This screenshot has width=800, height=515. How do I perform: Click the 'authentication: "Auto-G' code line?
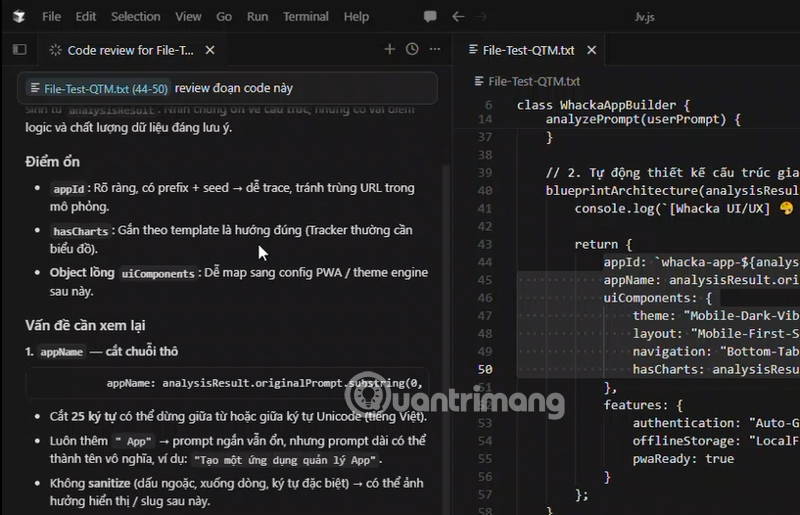pyautogui.click(x=715, y=423)
